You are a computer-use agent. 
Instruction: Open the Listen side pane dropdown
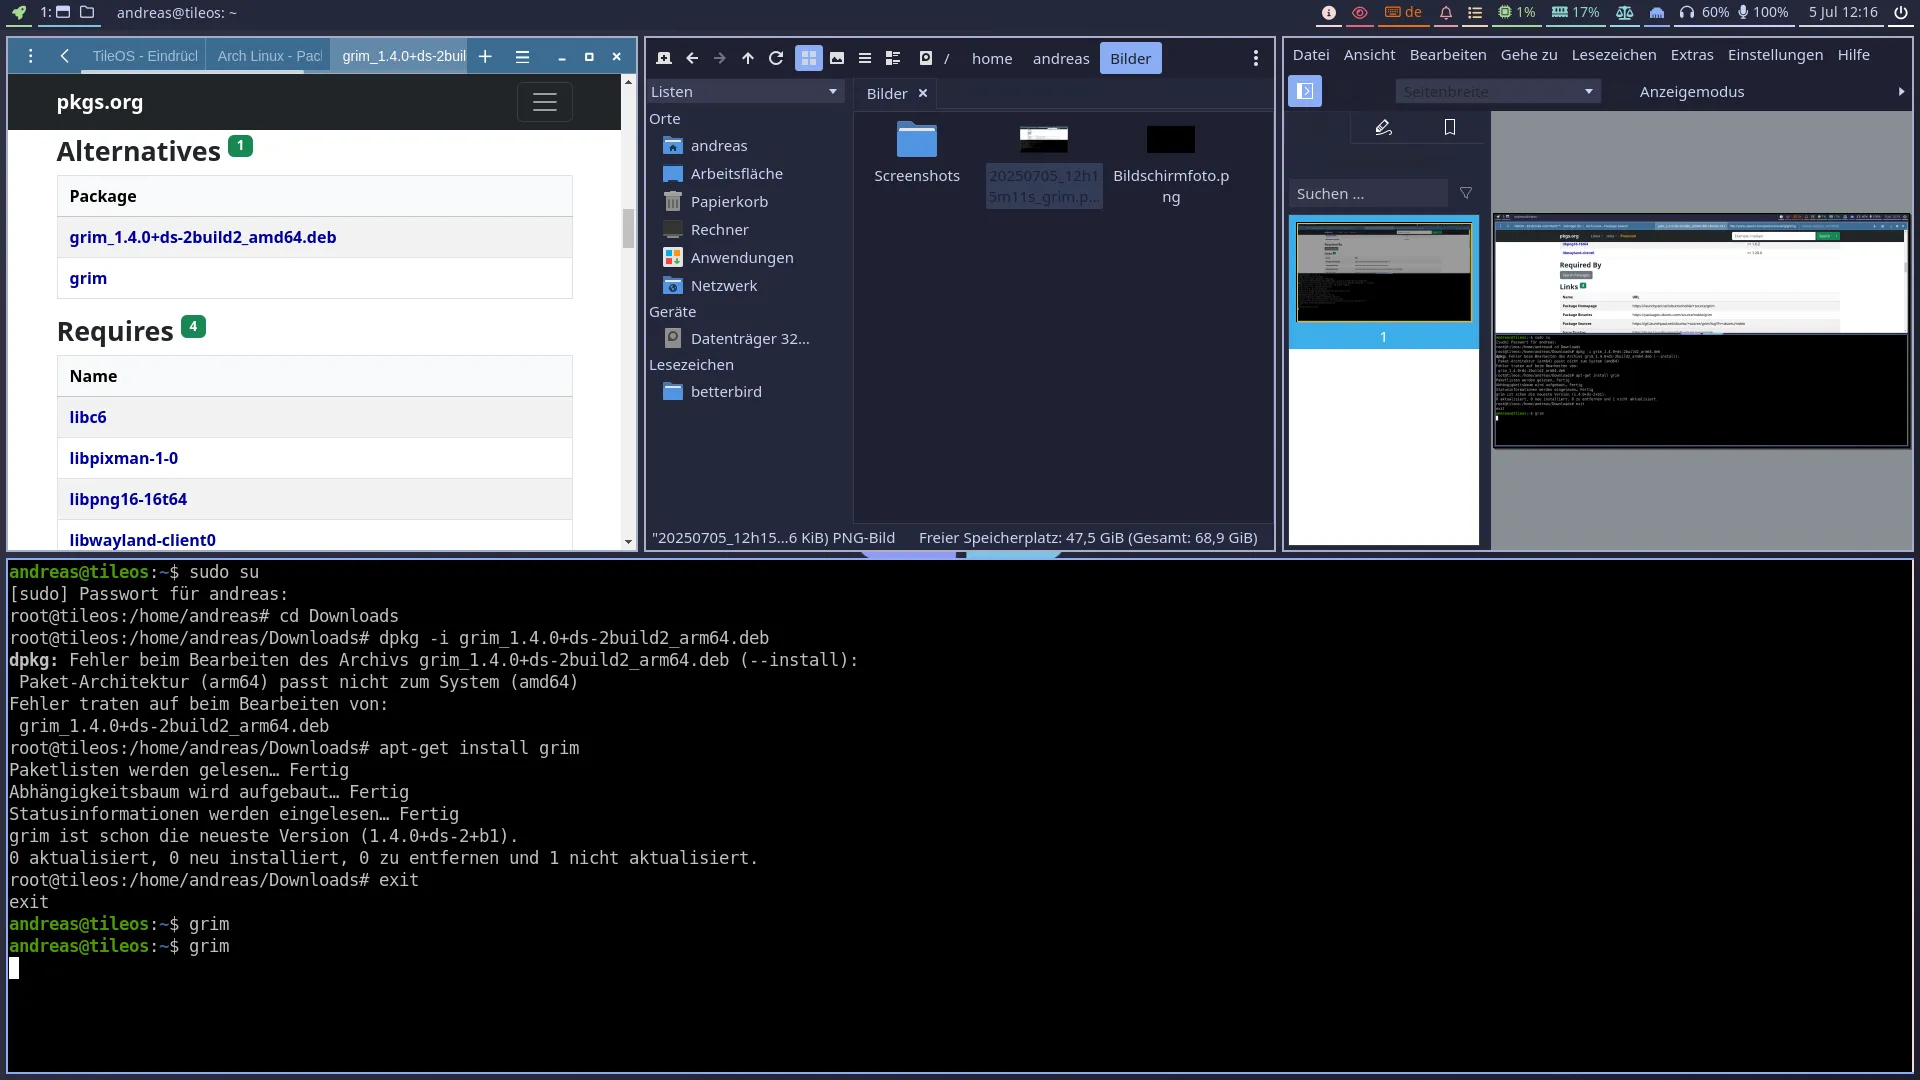coord(744,91)
